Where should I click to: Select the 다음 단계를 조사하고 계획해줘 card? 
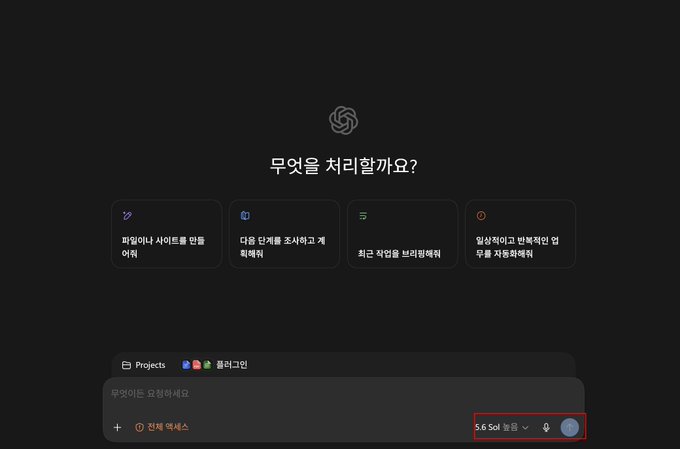tap(284, 234)
